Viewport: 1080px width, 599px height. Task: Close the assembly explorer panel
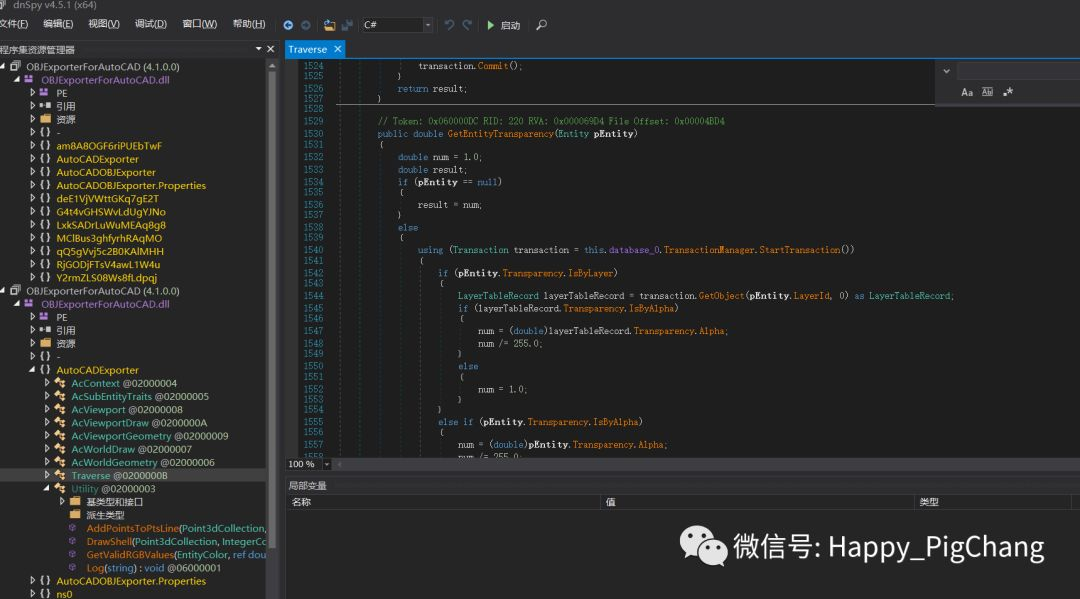point(270,49)
